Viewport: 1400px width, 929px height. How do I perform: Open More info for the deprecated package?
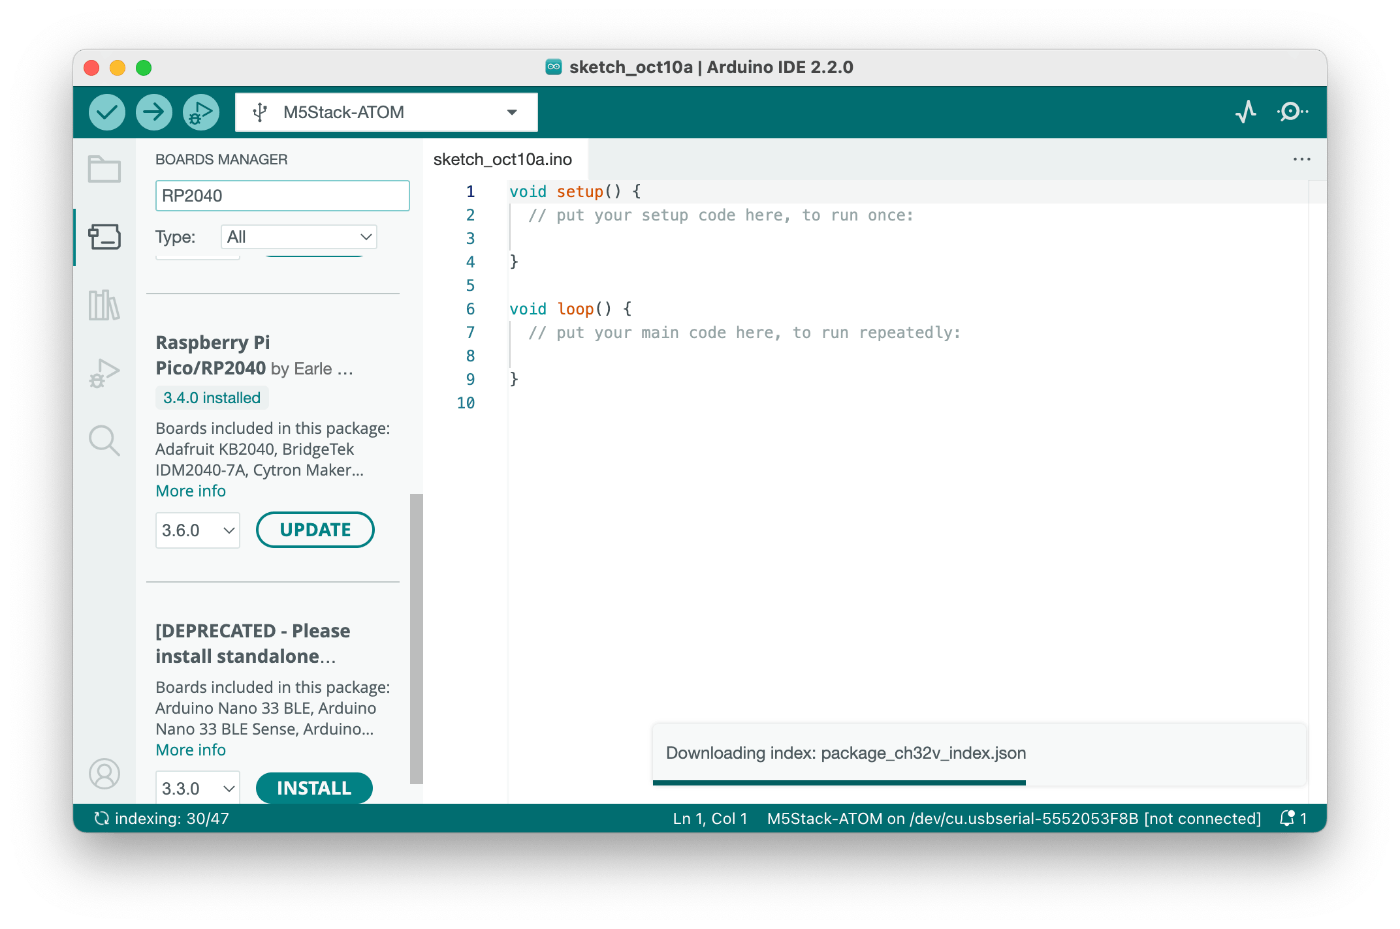pyautogui.click(x=191, y=750)
